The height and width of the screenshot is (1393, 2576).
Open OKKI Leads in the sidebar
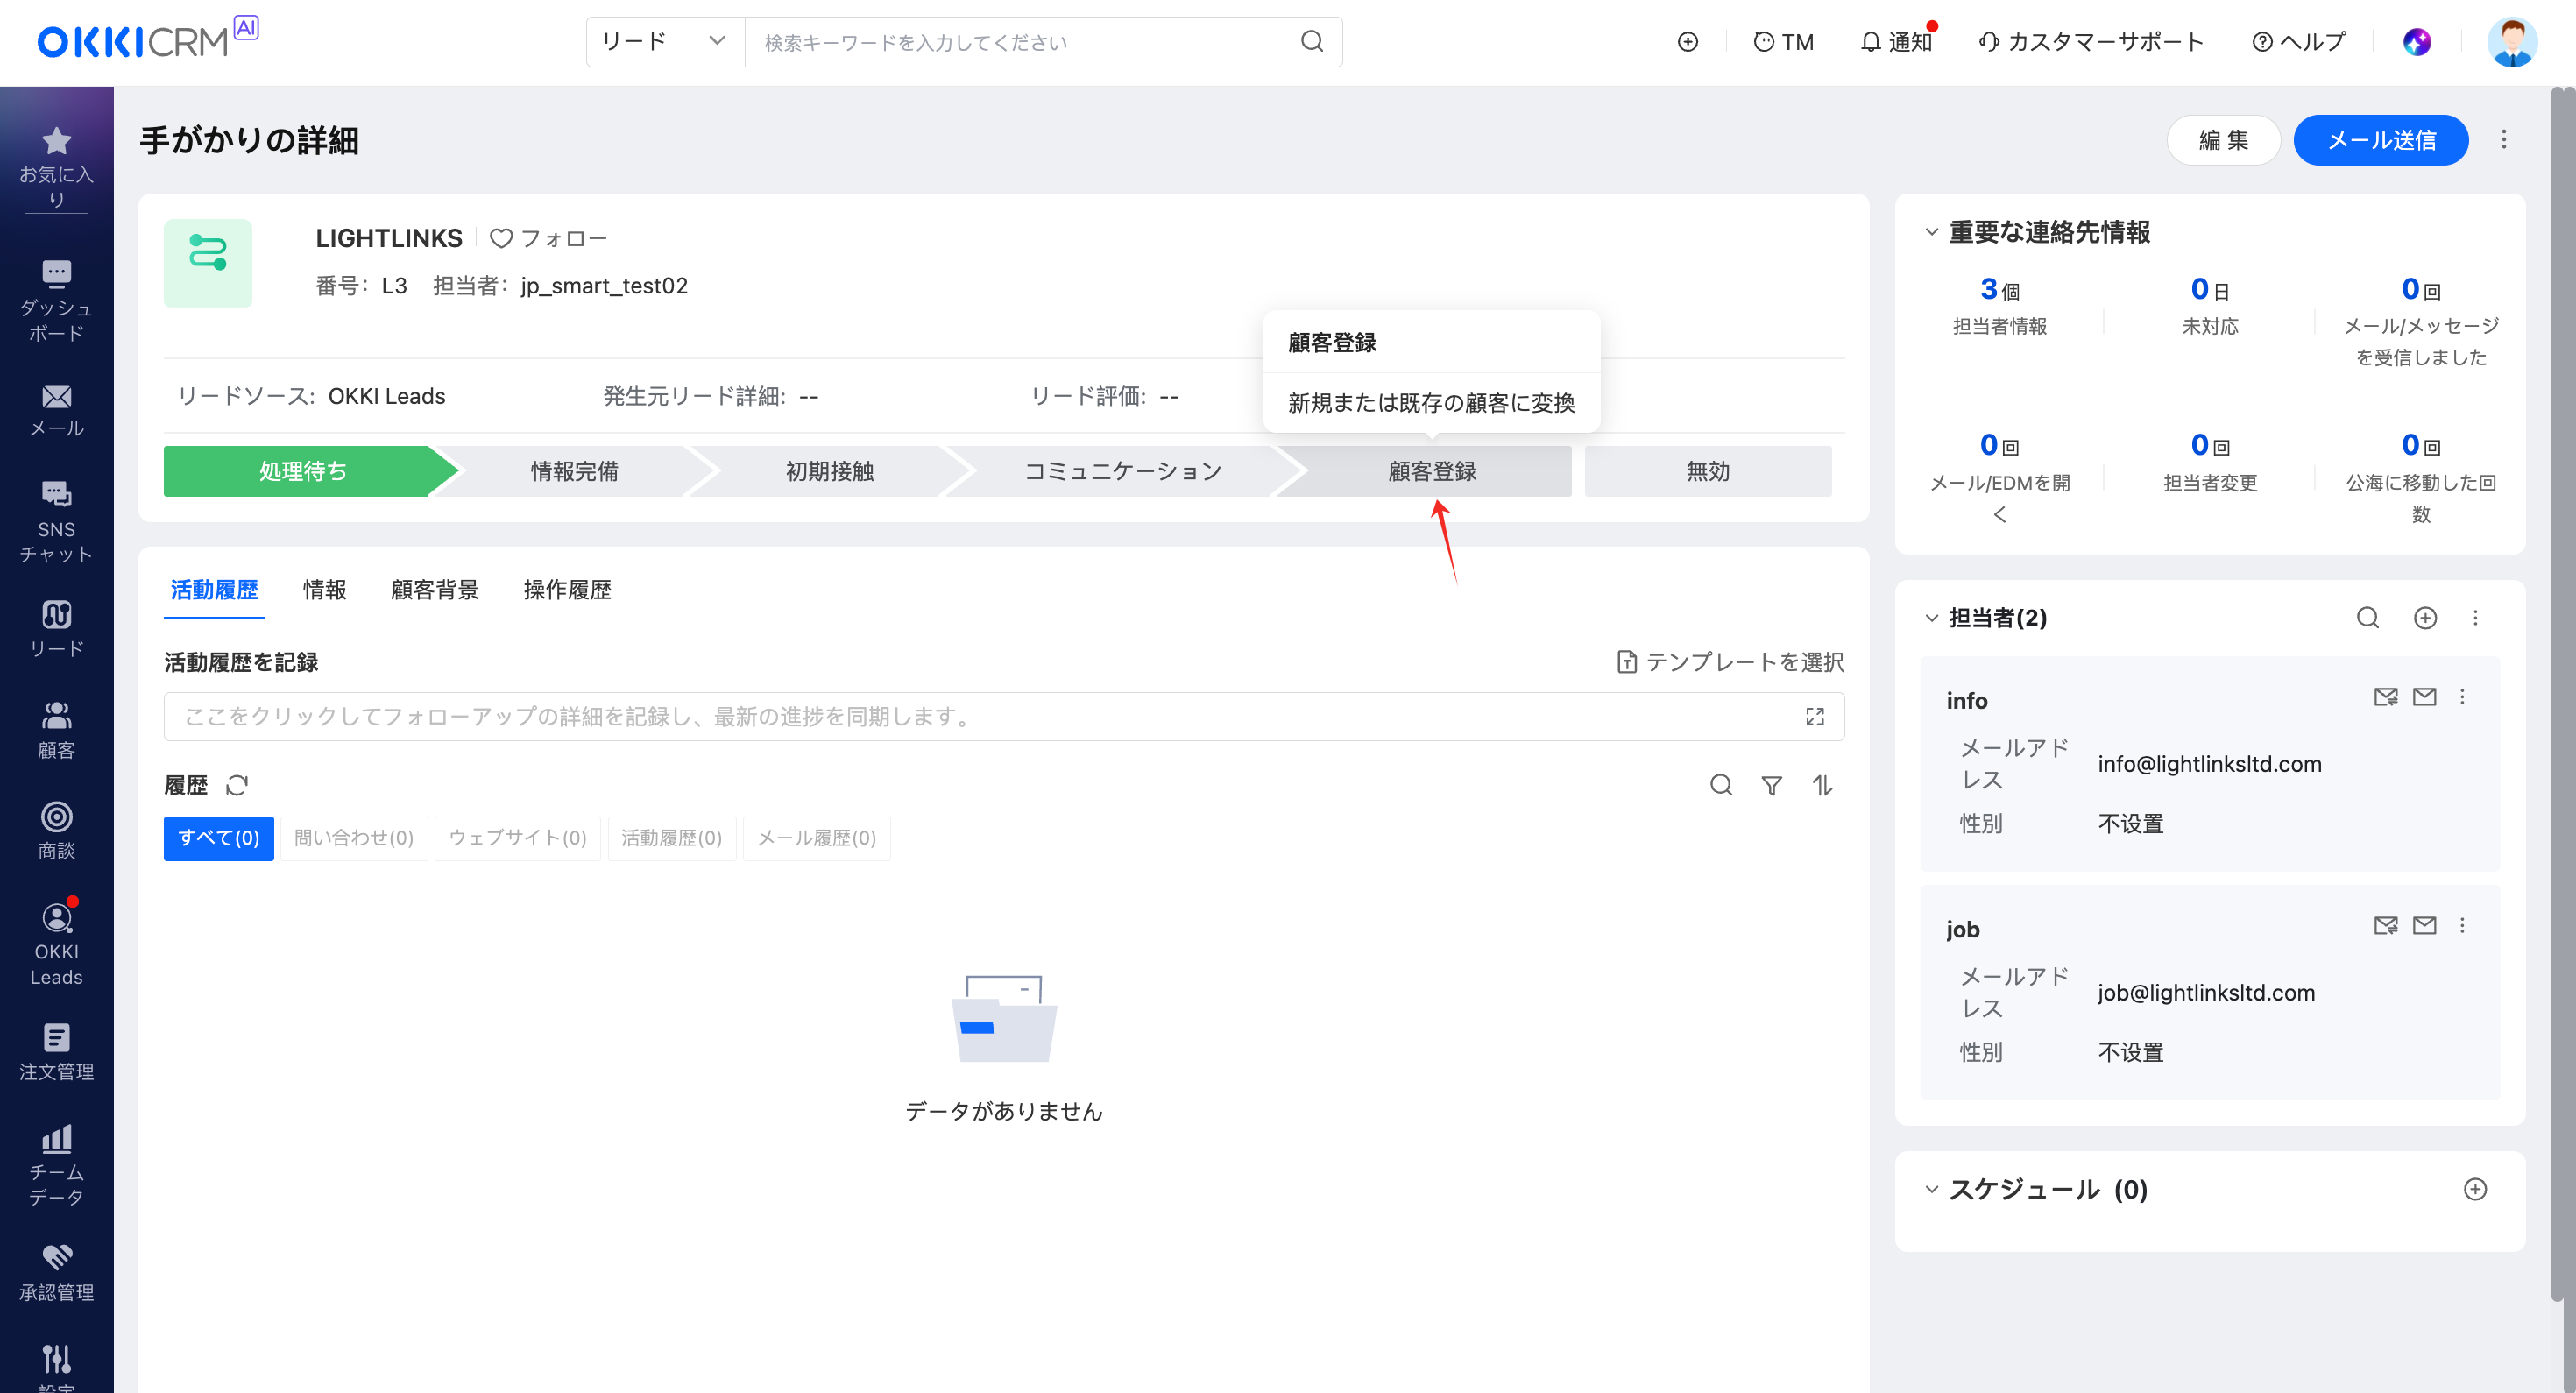pos(56,945)
